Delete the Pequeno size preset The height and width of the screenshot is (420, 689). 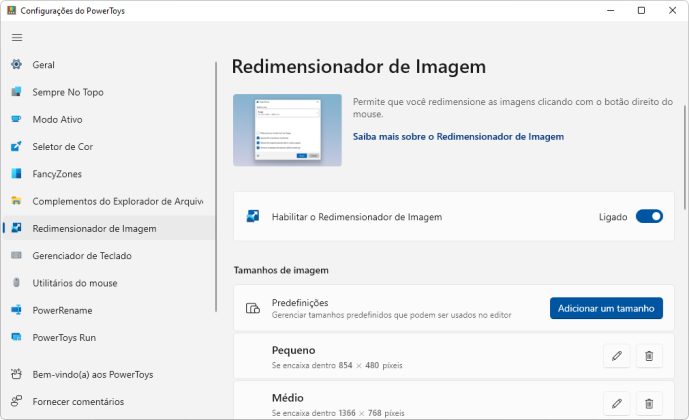649,356
